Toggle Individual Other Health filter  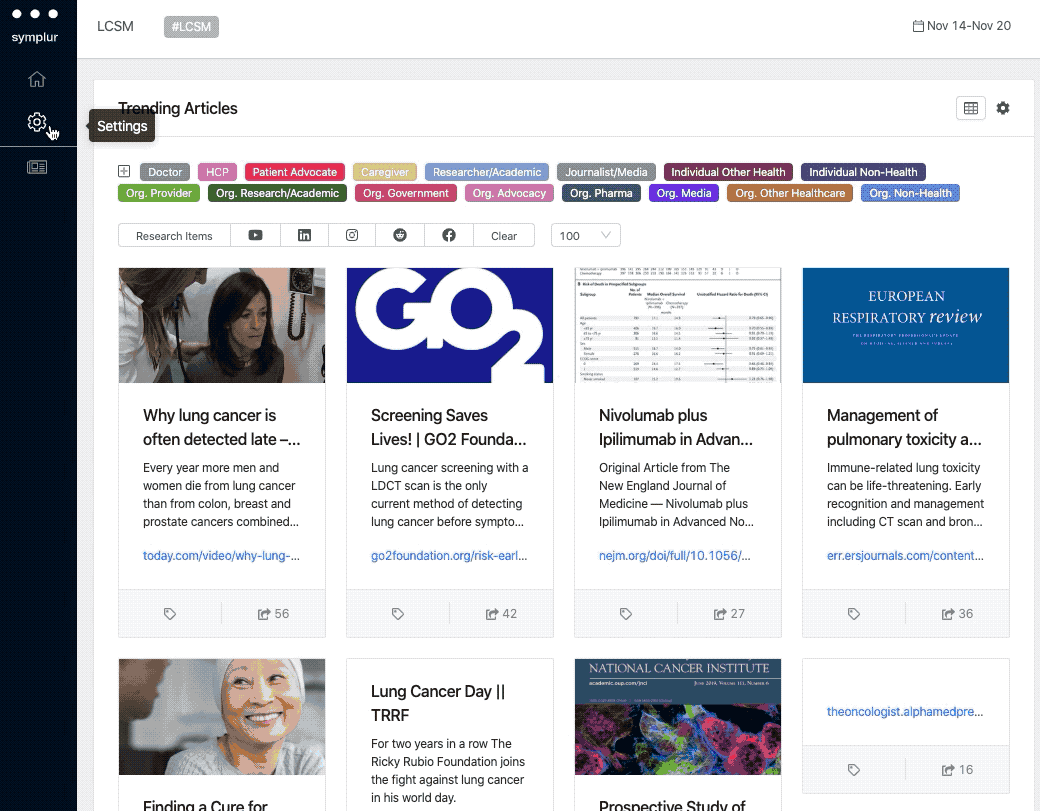[728, 172]
